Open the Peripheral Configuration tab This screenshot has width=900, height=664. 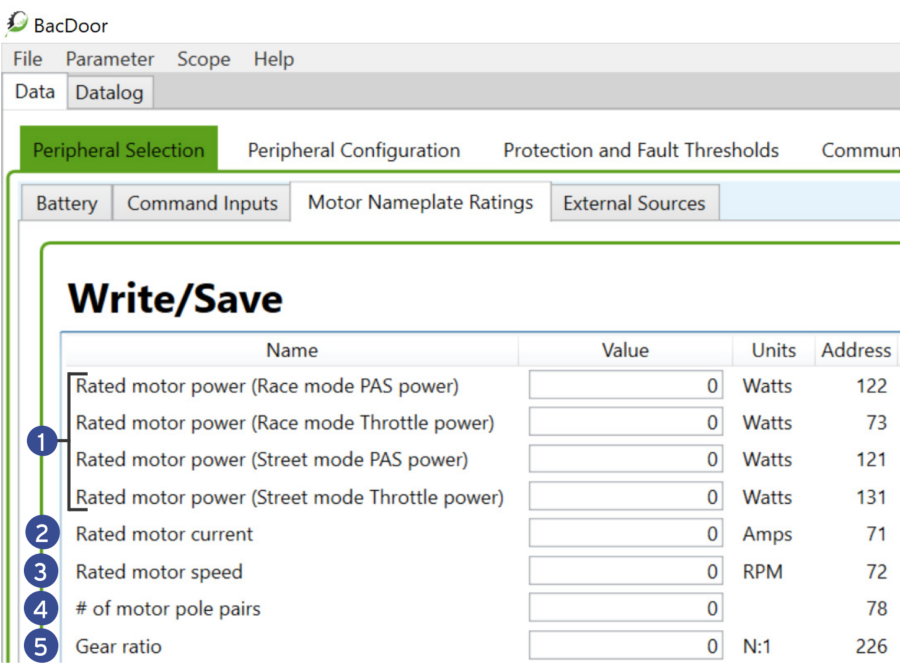[354, 150]
